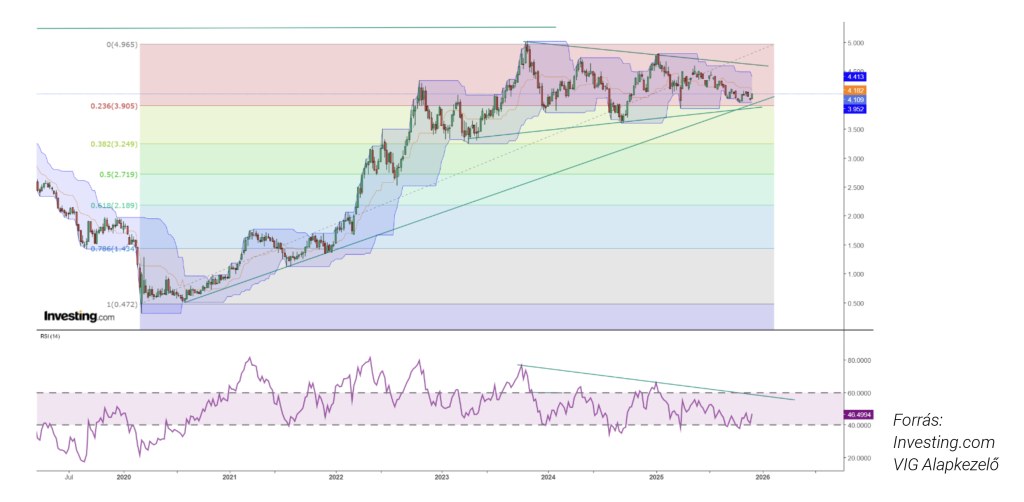The image size is (1024, 502).
Task: Click the light-blue 4.109 price tag
Action: click(855, 100)
